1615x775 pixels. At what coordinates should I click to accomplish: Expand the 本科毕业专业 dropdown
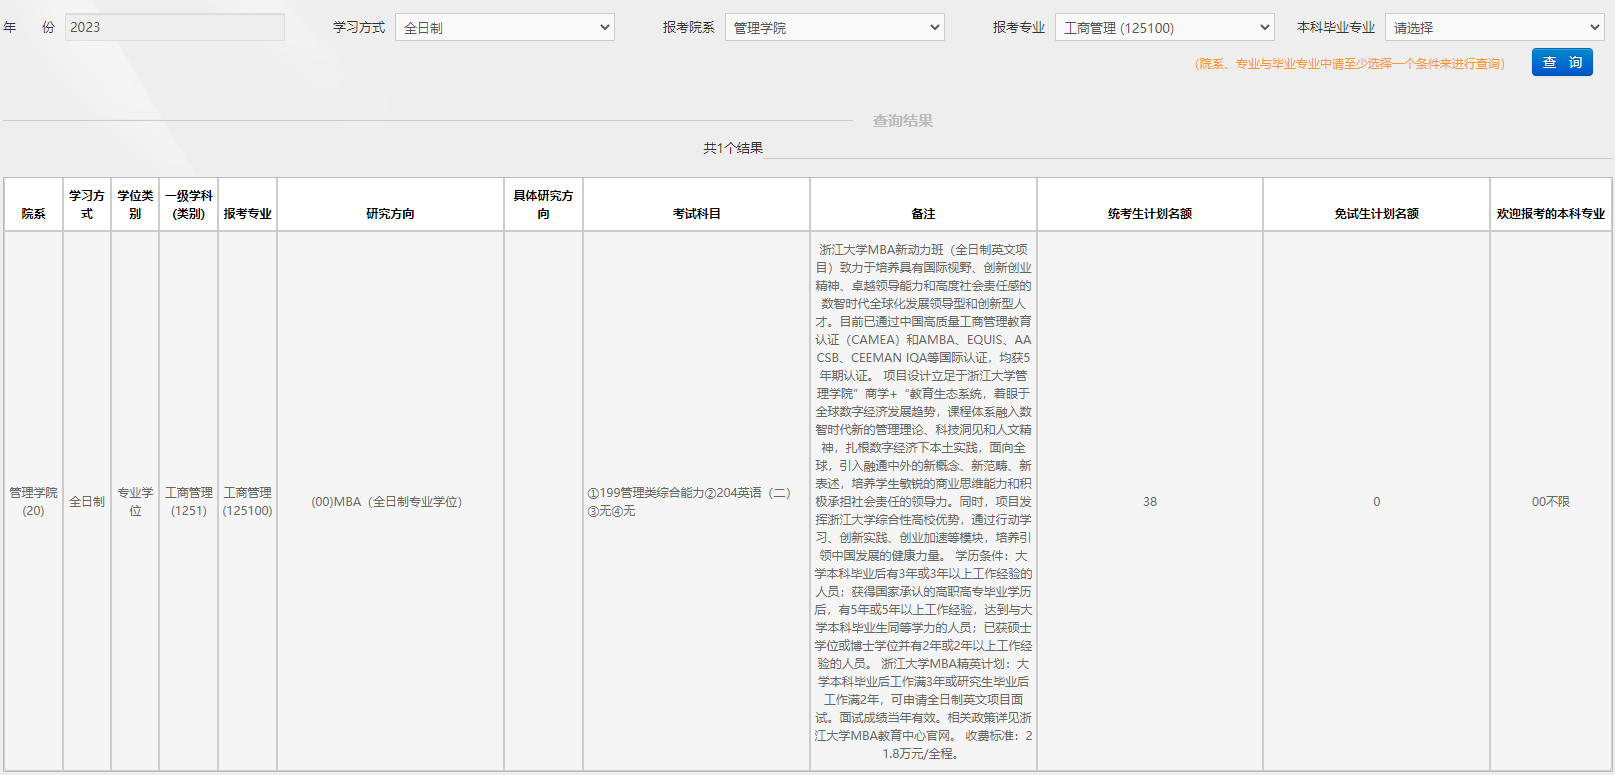[1494, 28]
